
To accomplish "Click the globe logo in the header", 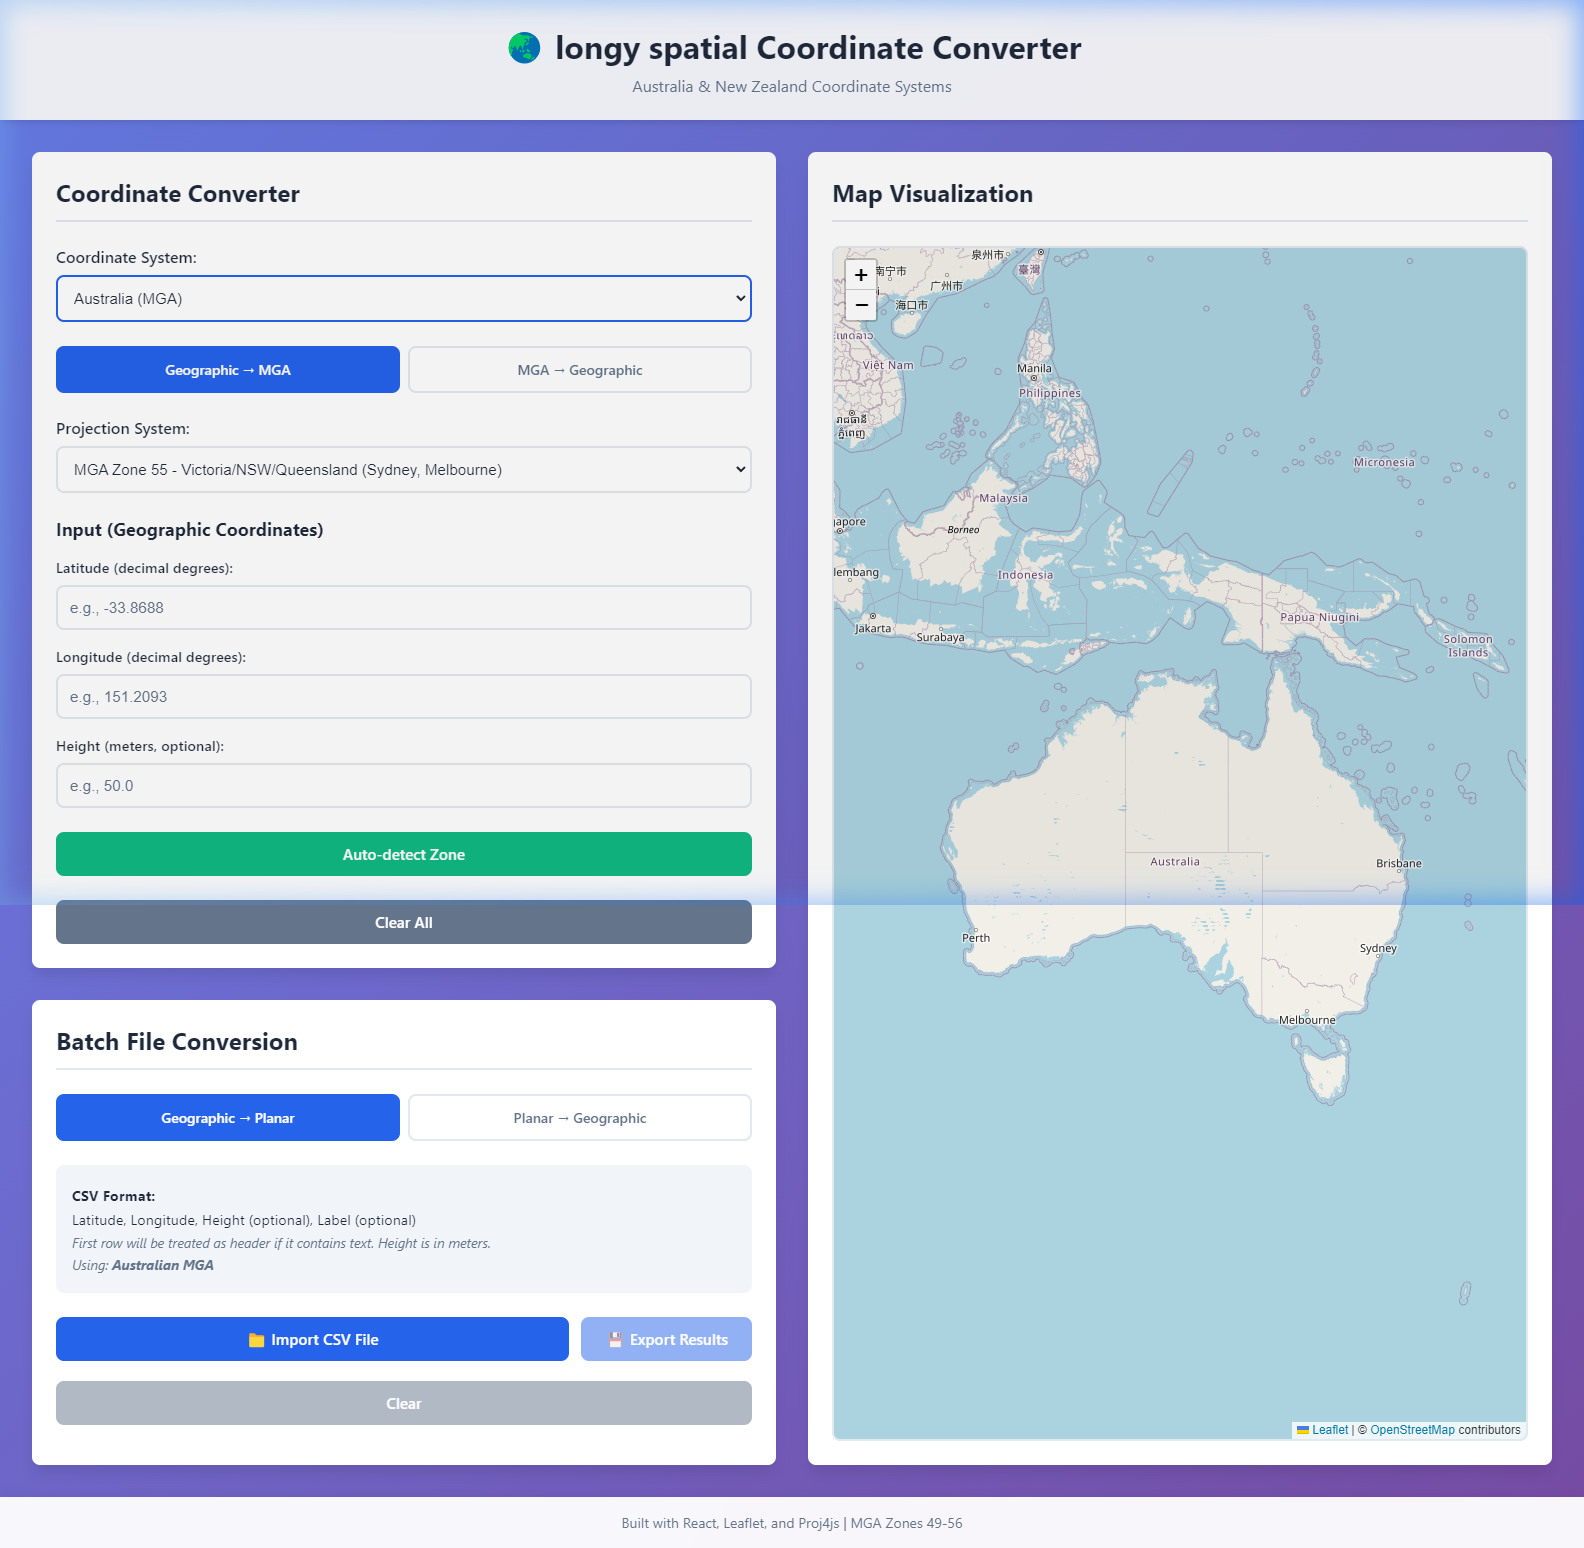I will click(x=524, y=48).
